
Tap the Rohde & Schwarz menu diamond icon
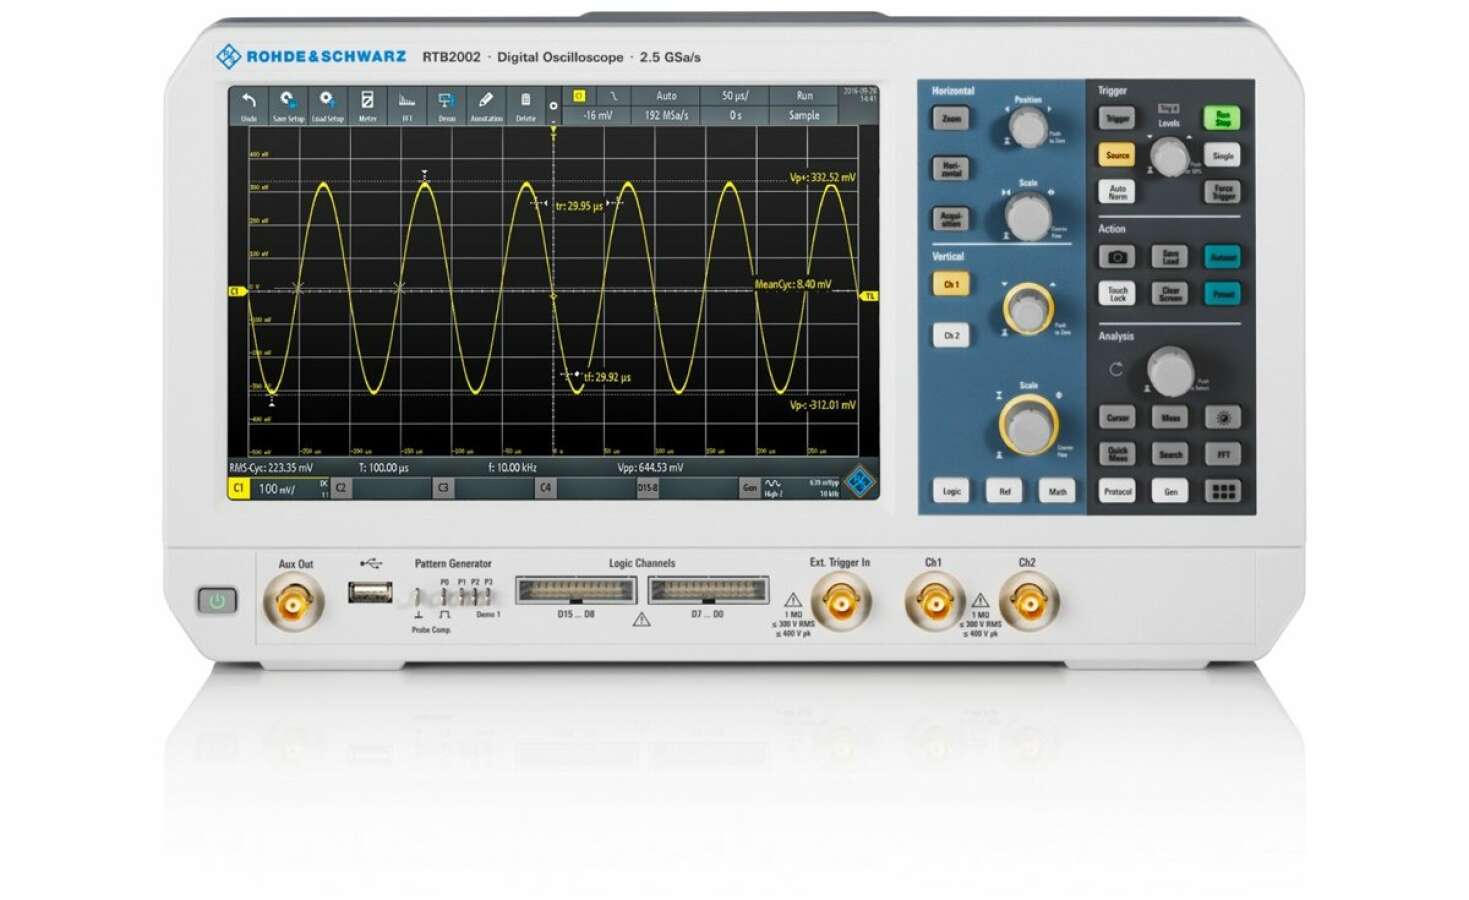tap(859, 482)
